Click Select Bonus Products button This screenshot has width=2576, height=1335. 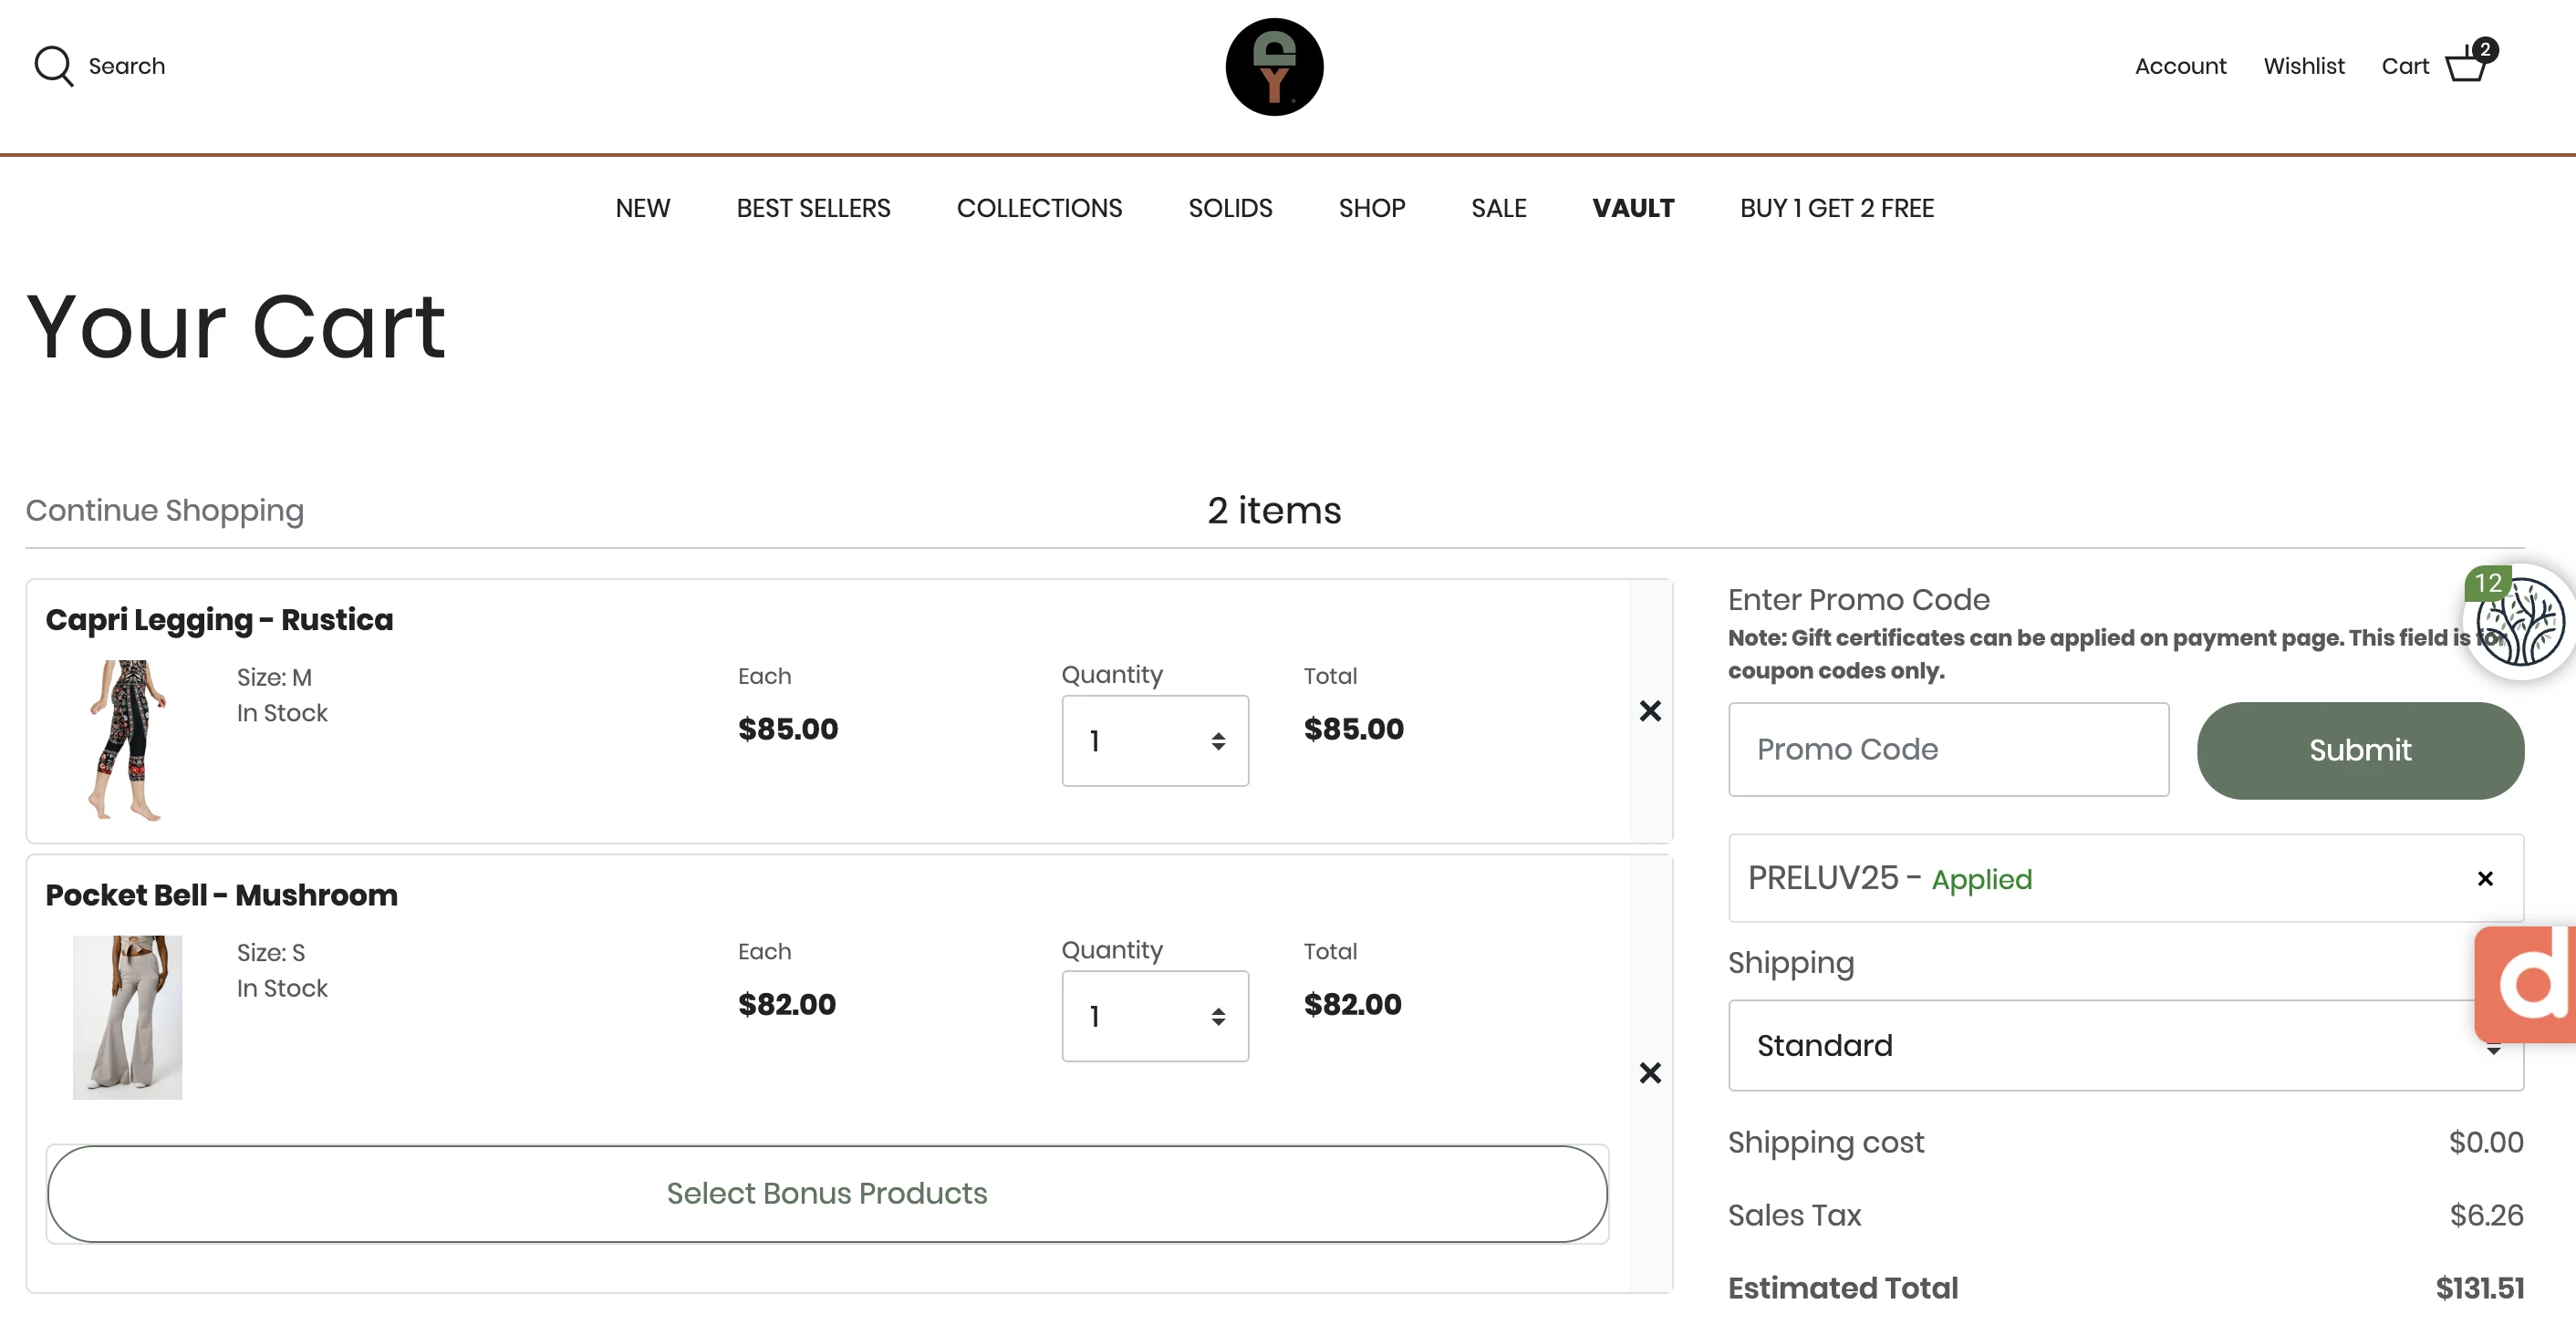pyautogui.click(x=827, y=1193)
